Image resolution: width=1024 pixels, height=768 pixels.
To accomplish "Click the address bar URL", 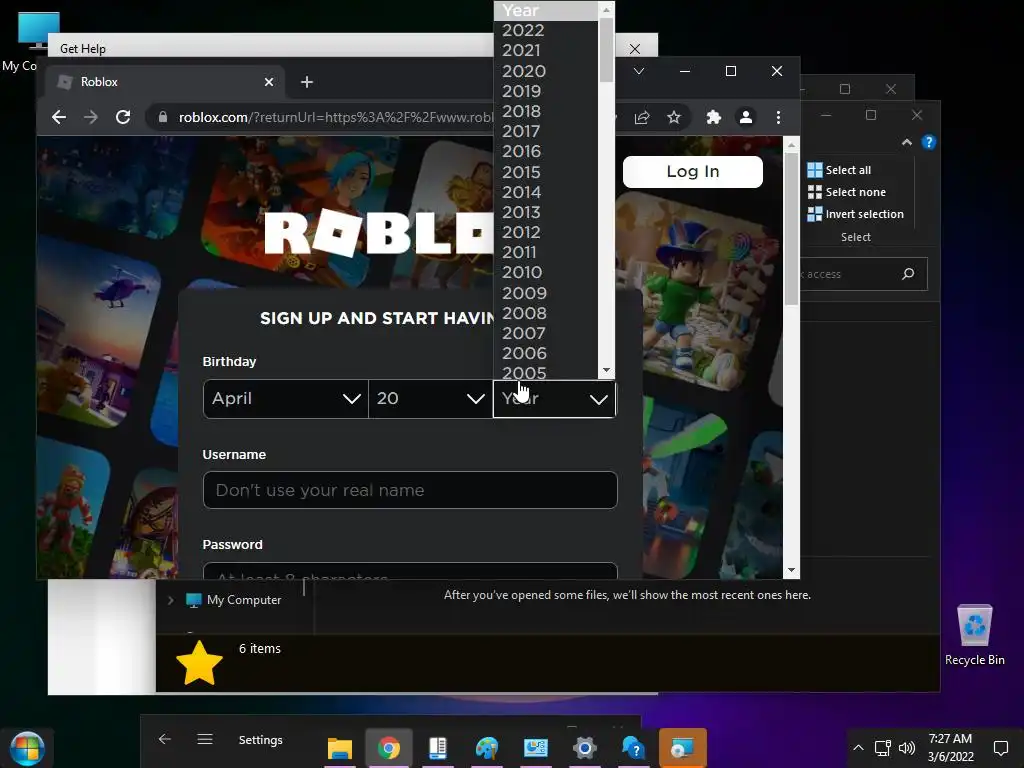I will (x=336, y=118).
